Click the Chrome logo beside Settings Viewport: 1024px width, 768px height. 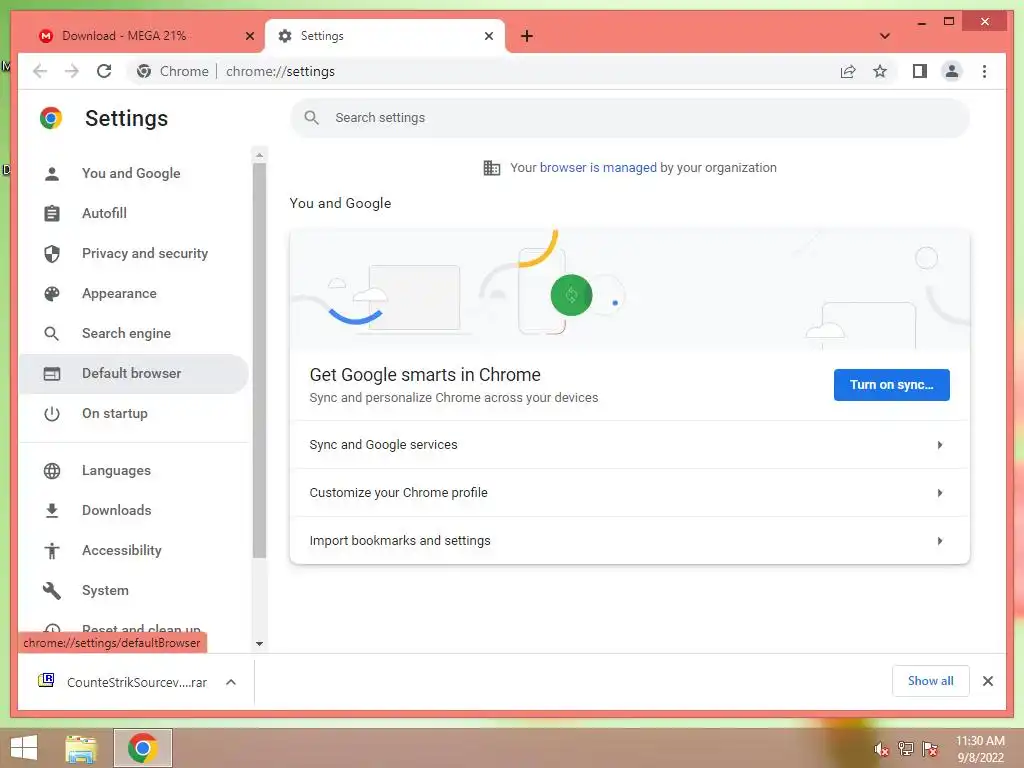51,118
